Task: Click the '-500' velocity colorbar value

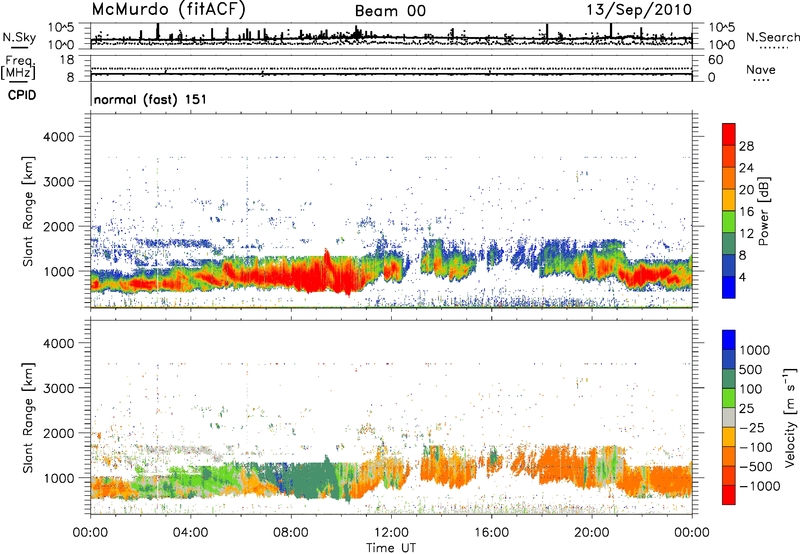Action: (x=756, y=466)
